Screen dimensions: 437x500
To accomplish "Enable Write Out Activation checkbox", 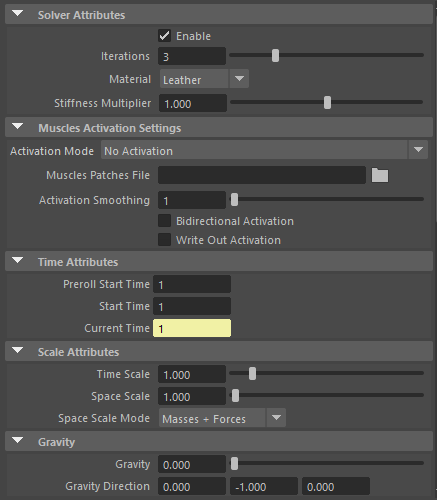I will [164, 240].
